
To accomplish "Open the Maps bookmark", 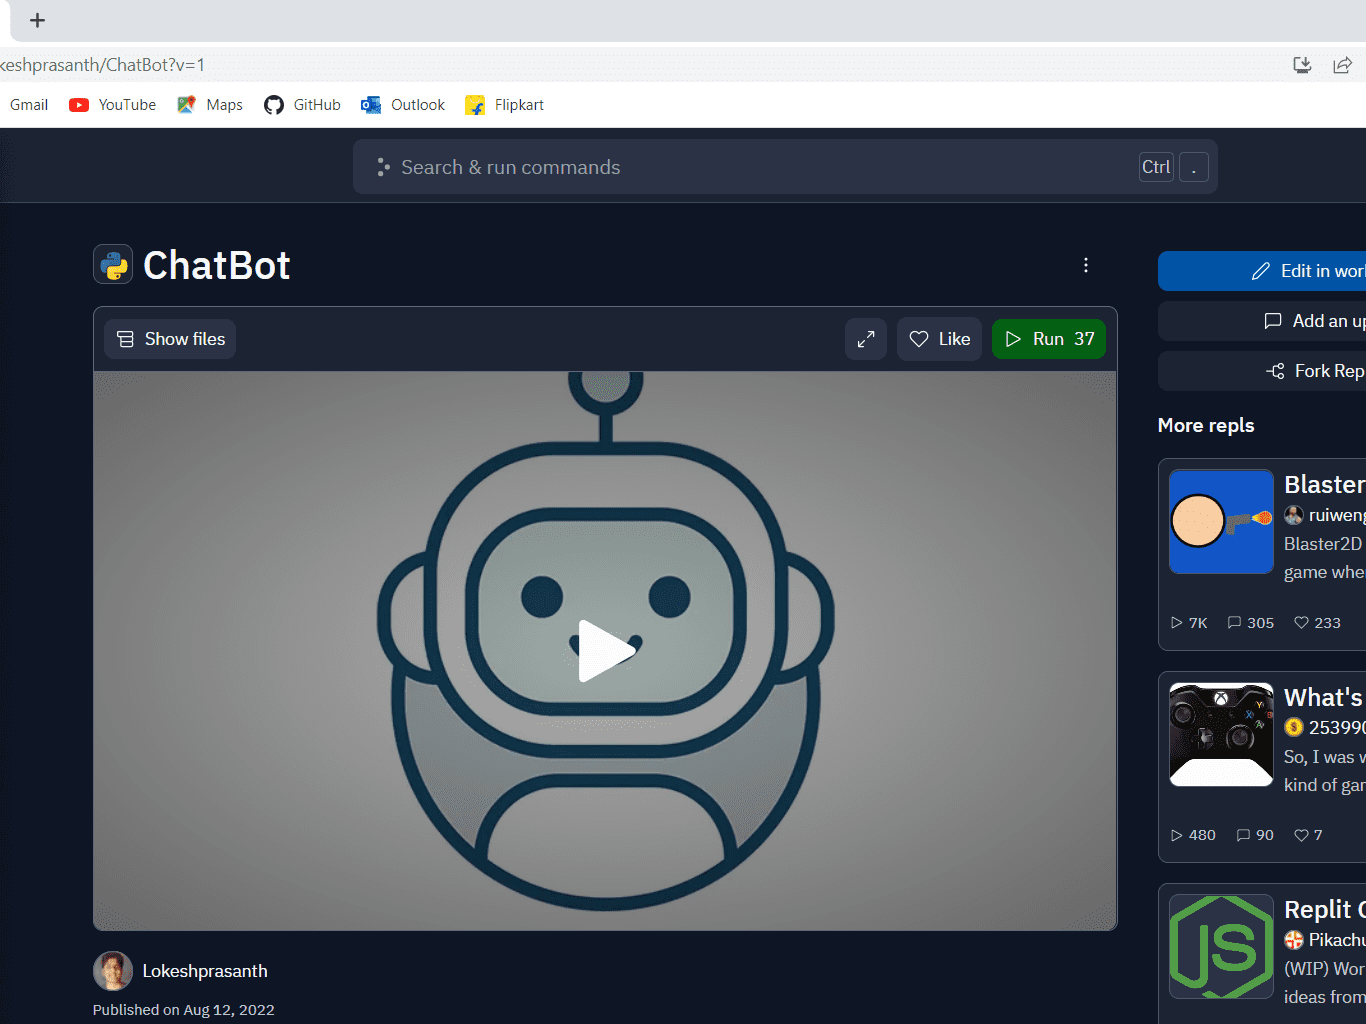I will 210,105.
